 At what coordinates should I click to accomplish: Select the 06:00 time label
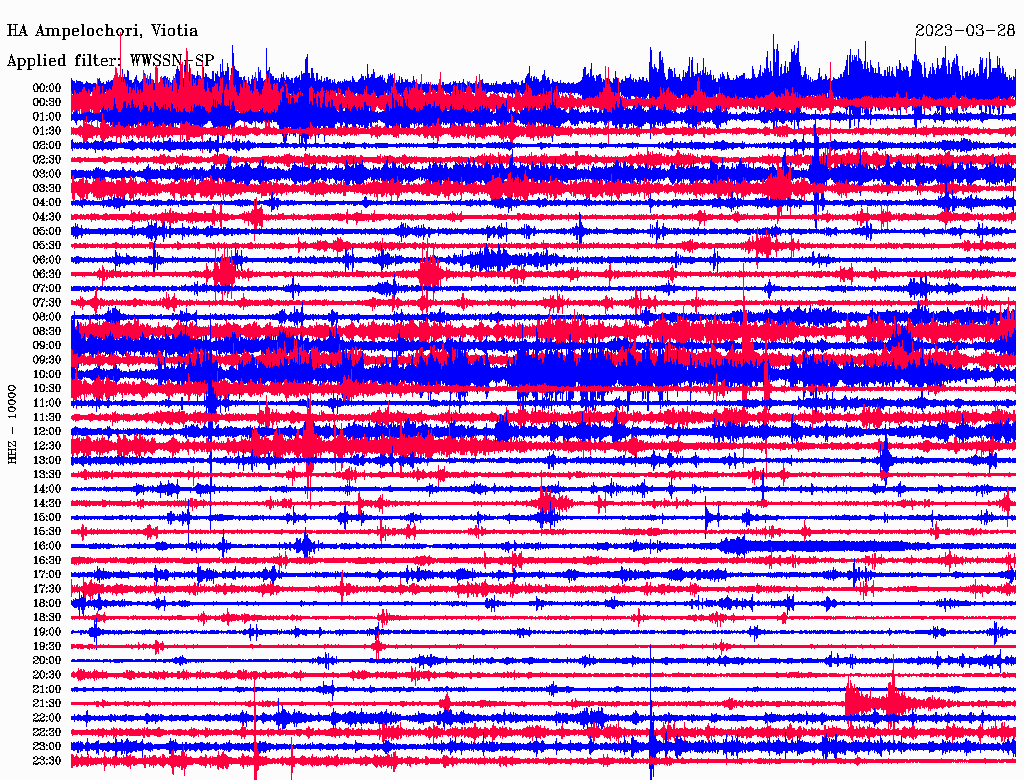47,260
